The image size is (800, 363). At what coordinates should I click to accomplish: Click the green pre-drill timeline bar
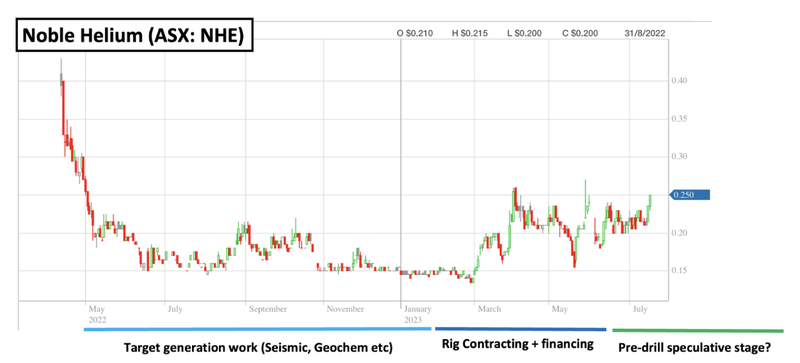[x=697, y=331]
